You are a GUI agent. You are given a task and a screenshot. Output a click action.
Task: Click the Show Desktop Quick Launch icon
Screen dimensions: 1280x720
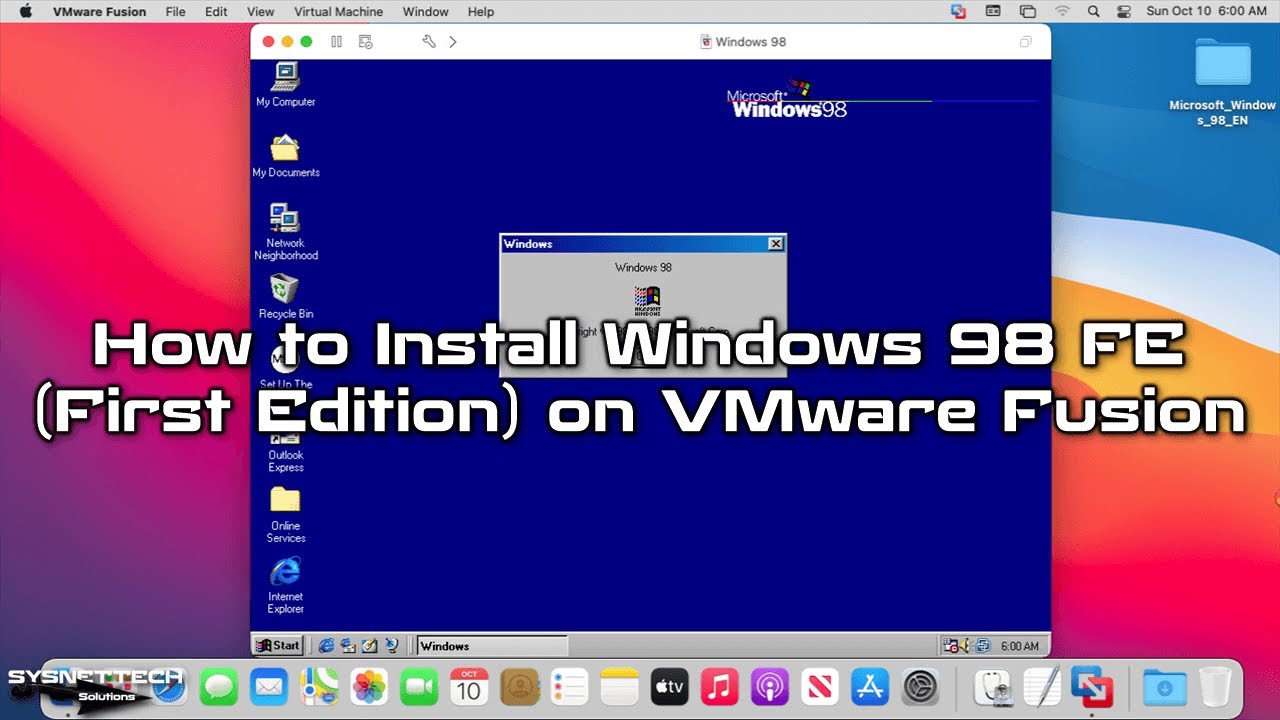369,646
